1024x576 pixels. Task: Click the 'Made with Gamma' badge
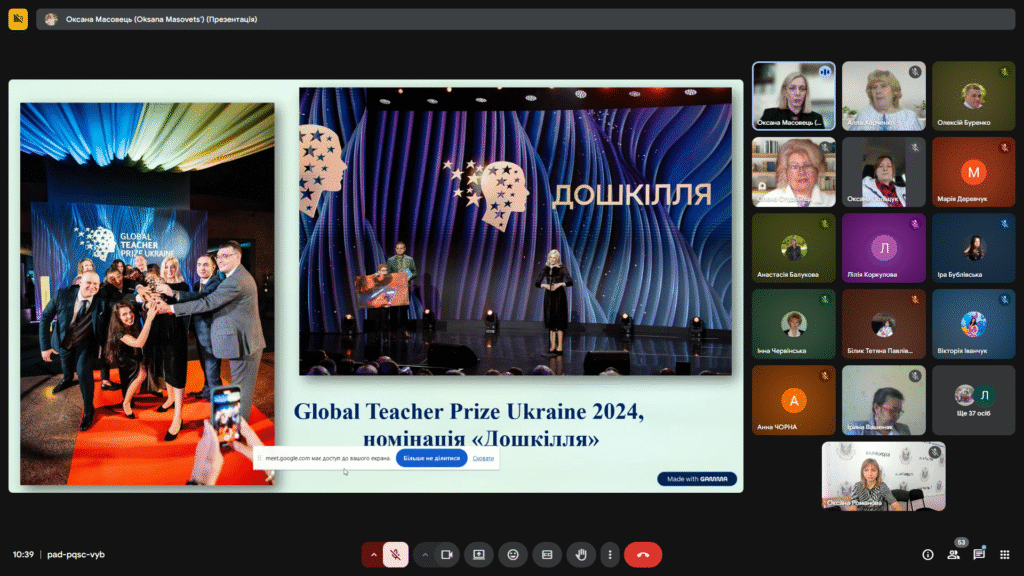[x=697, y=479]
